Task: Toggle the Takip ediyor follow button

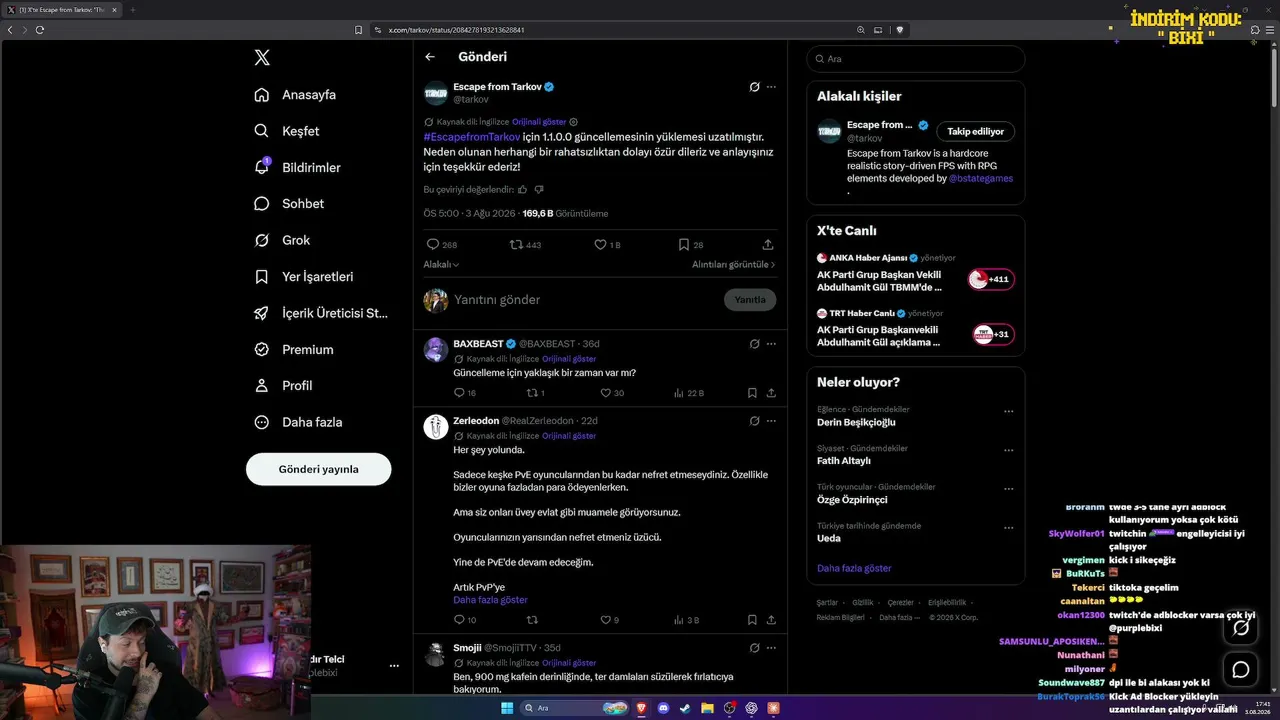Action: pyautogui.click(x=976, y=131)
